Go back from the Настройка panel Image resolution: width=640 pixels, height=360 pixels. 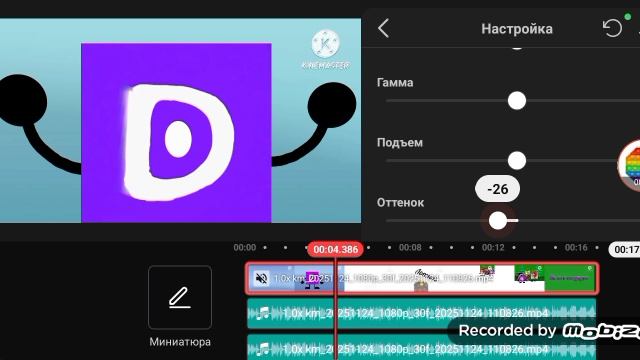pos(383,29)
